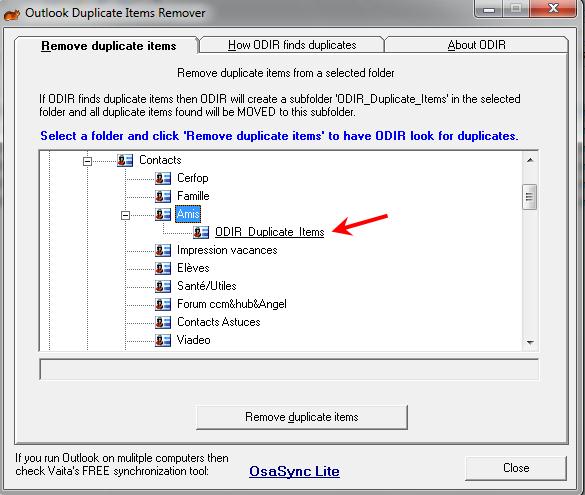Open the OsaSync Lite link
This screenshot has height=495, width=585.
click(x=294, y=471)
